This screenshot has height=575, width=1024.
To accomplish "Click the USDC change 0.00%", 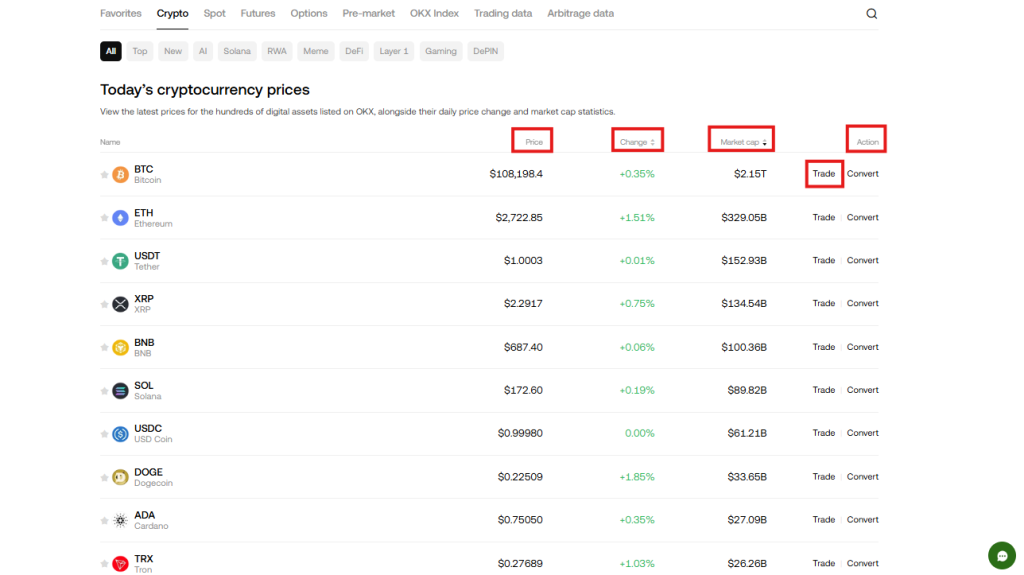I will coord(639,433).
